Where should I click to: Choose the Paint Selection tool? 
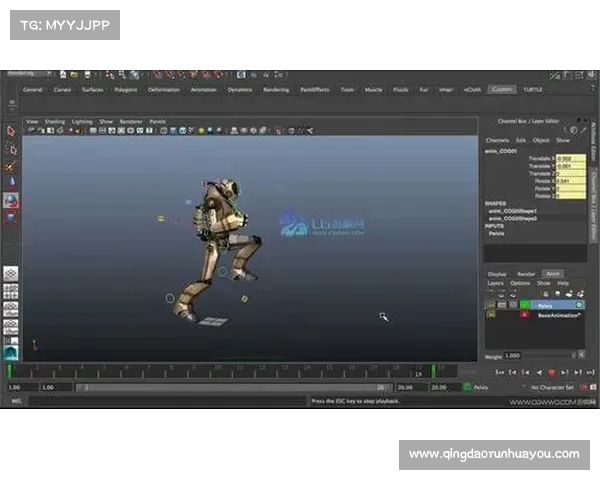click(11, 166)
